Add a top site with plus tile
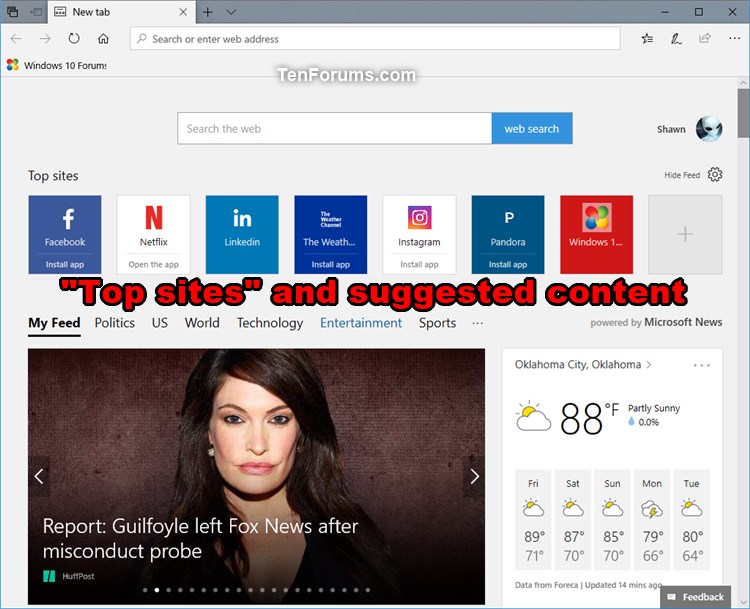 [685, 234]
